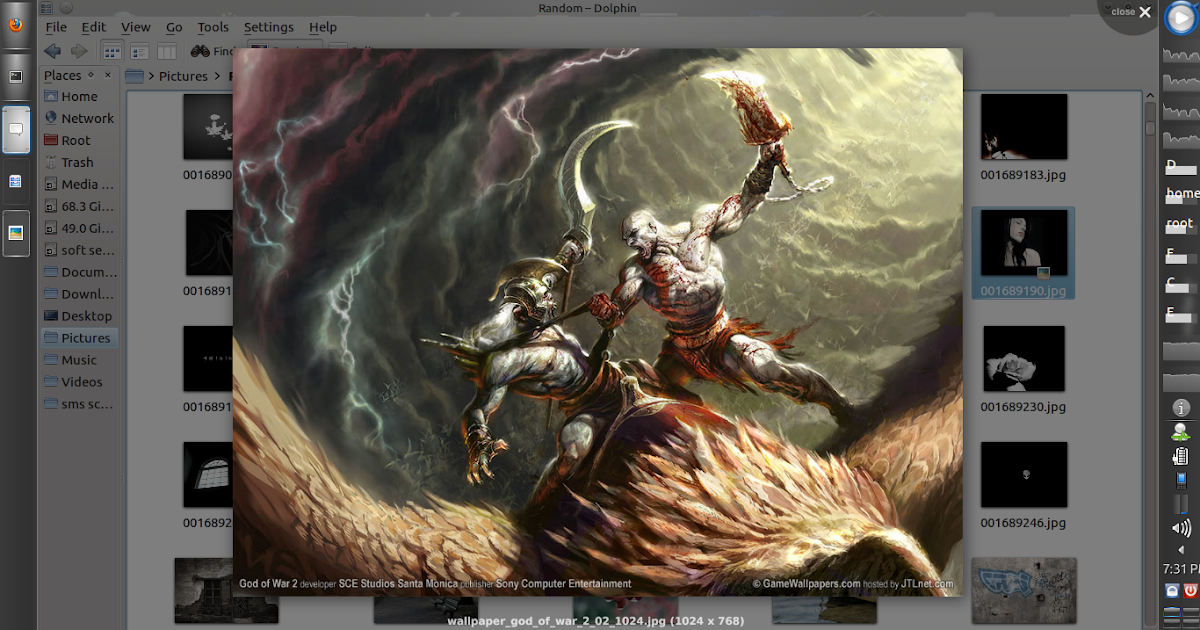Select the 49.0 GiB drive in Places
The width and height of the screenshot is (1200, 630).
click(79, 228)
